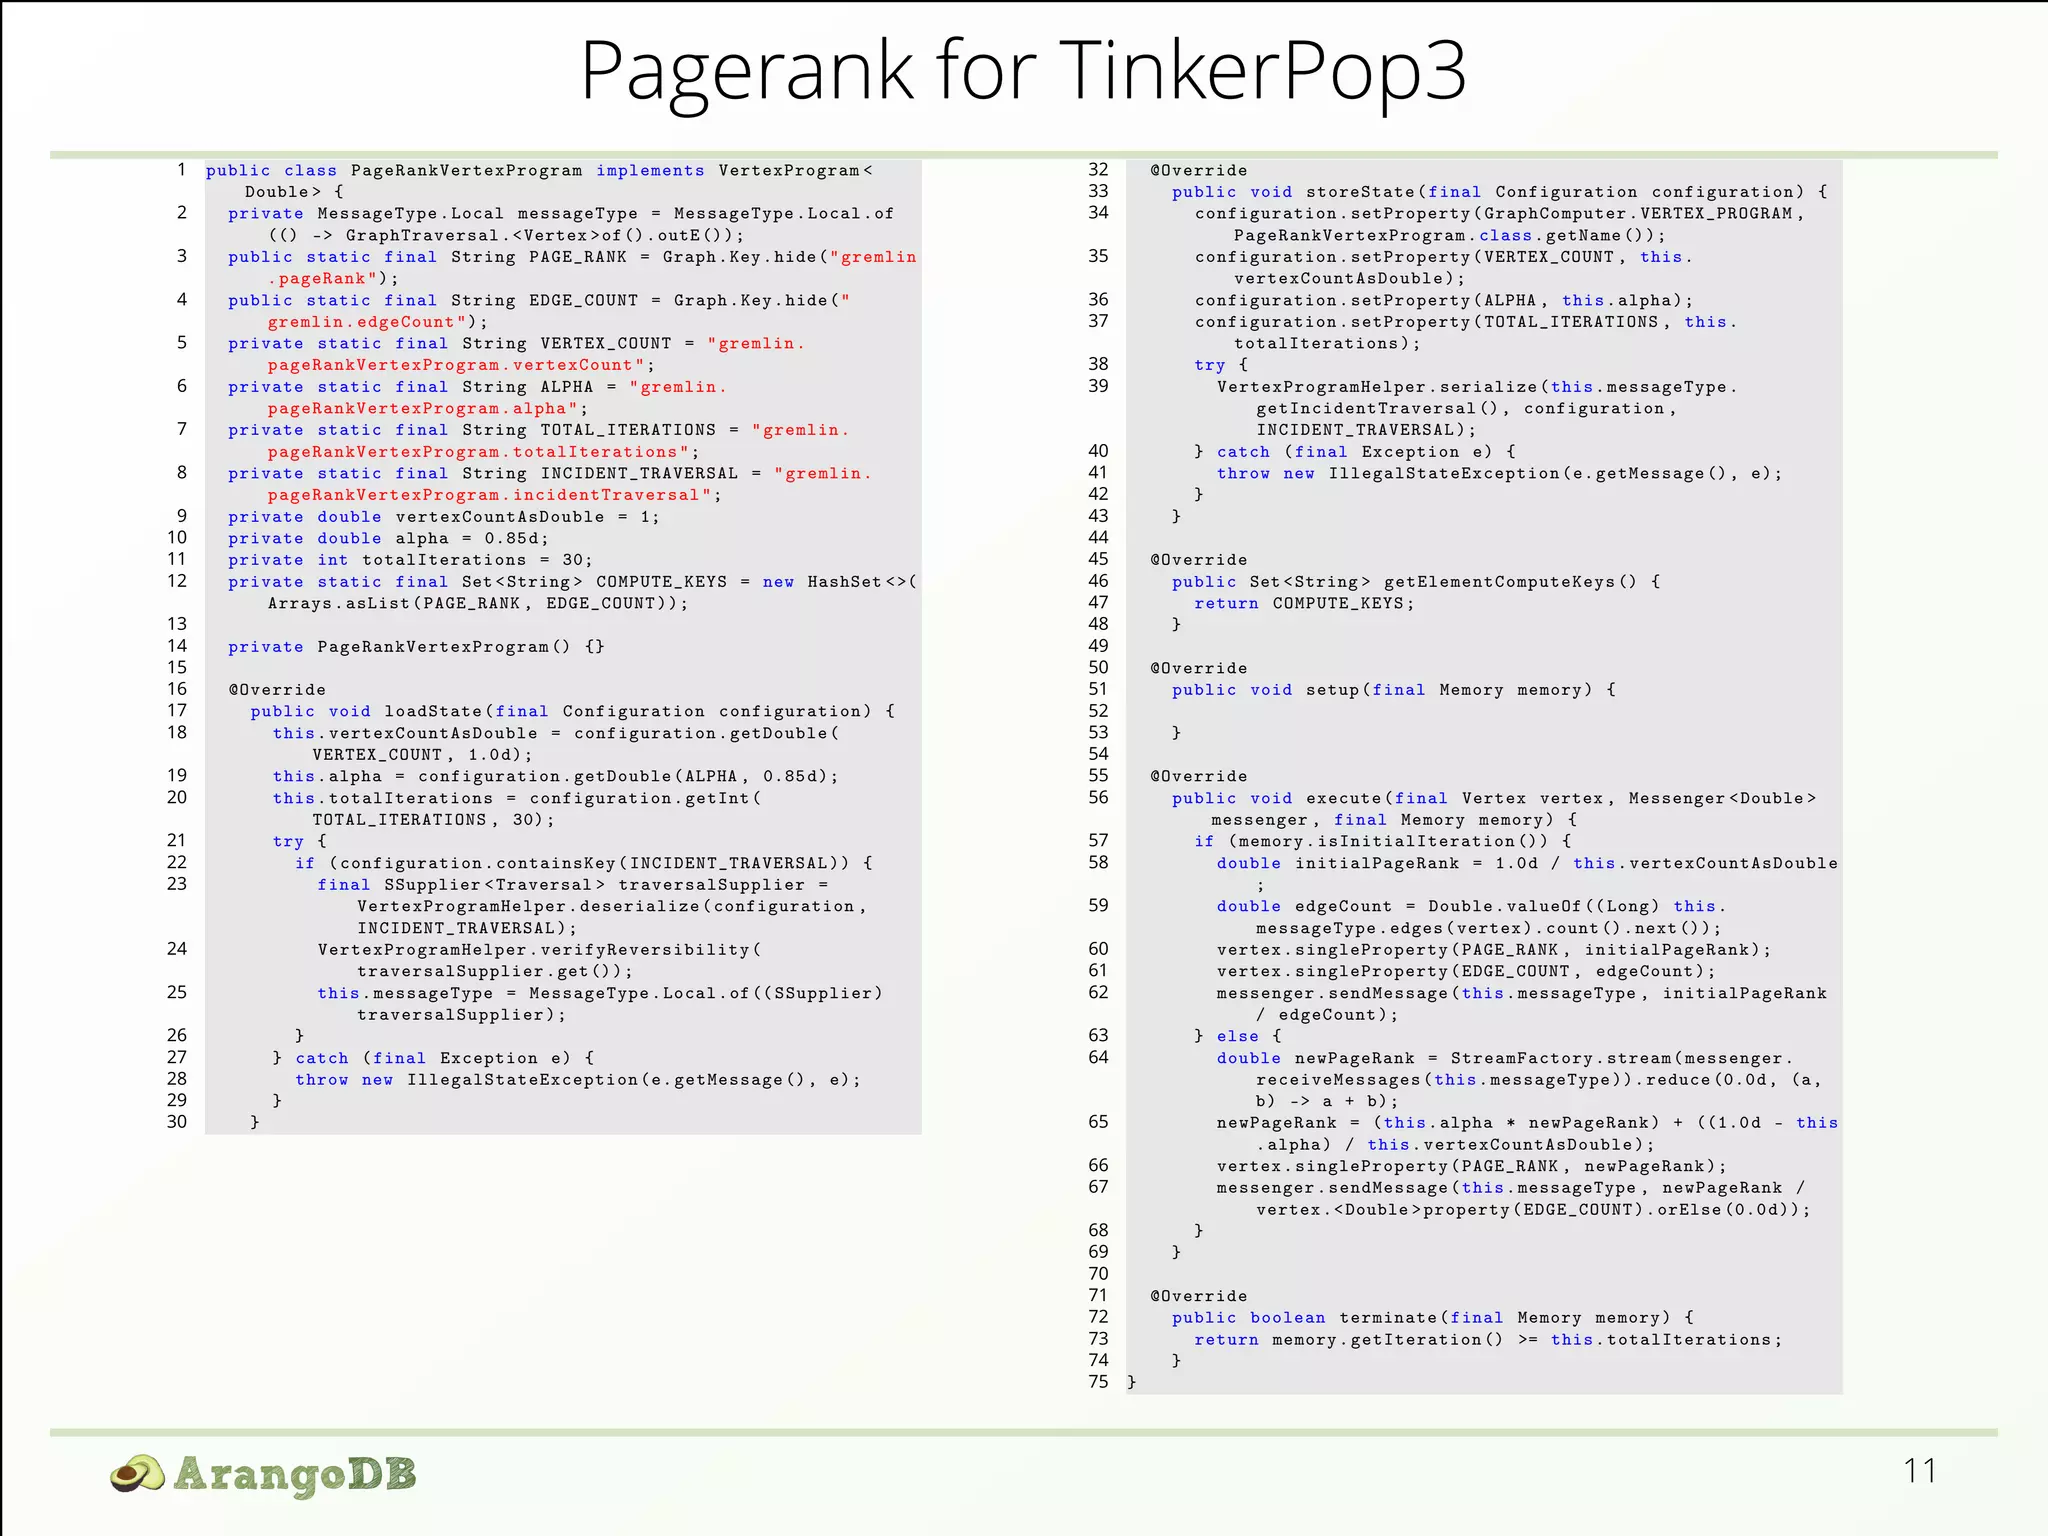Click the 'else {' keyword on line 63

coord(1249,1036)
